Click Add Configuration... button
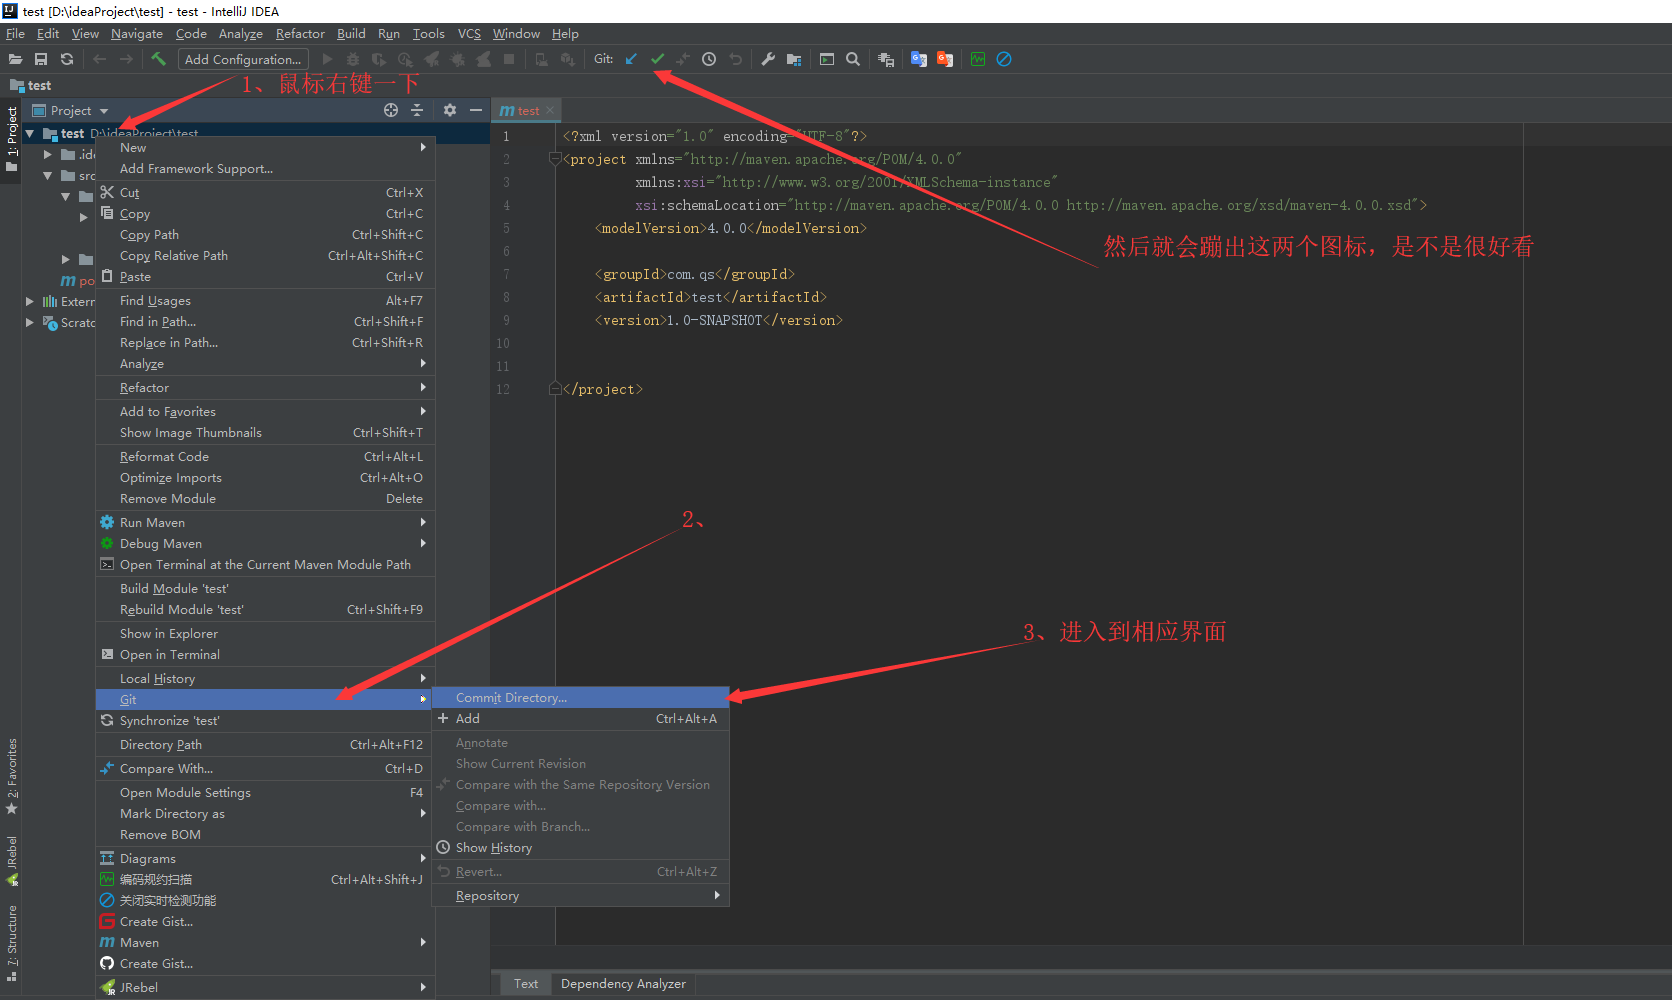Viewport: 1672px width, 1000px height. pyautogui.click(x=243, y=59)
